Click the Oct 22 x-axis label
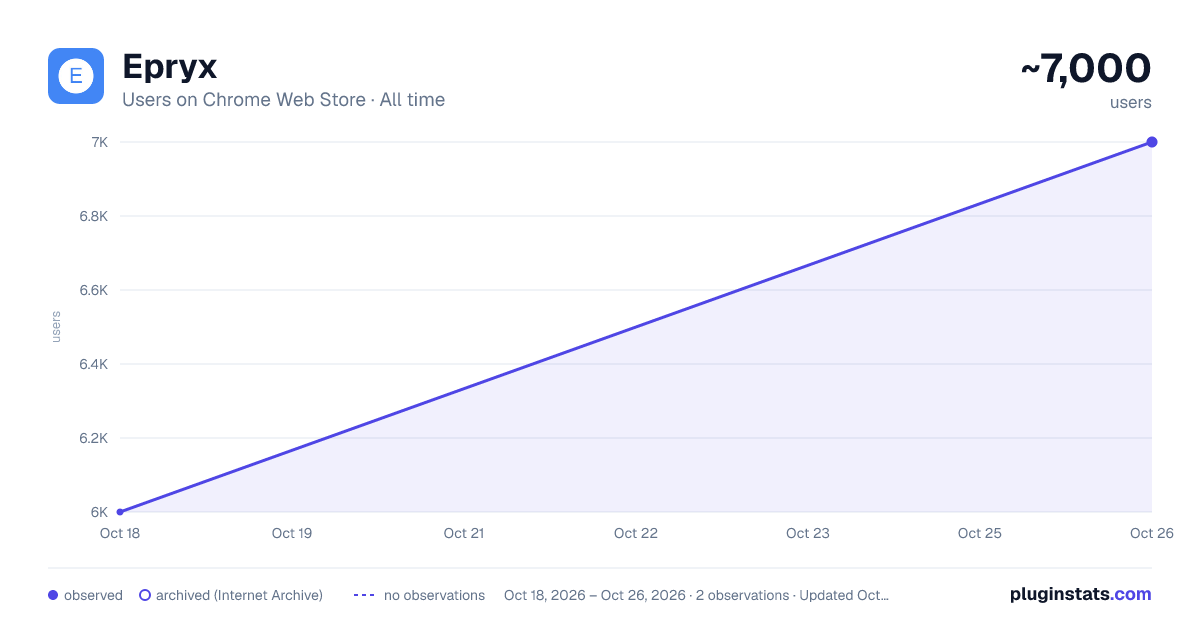This screenshot has width=1200, height=630. click(636, 533)
